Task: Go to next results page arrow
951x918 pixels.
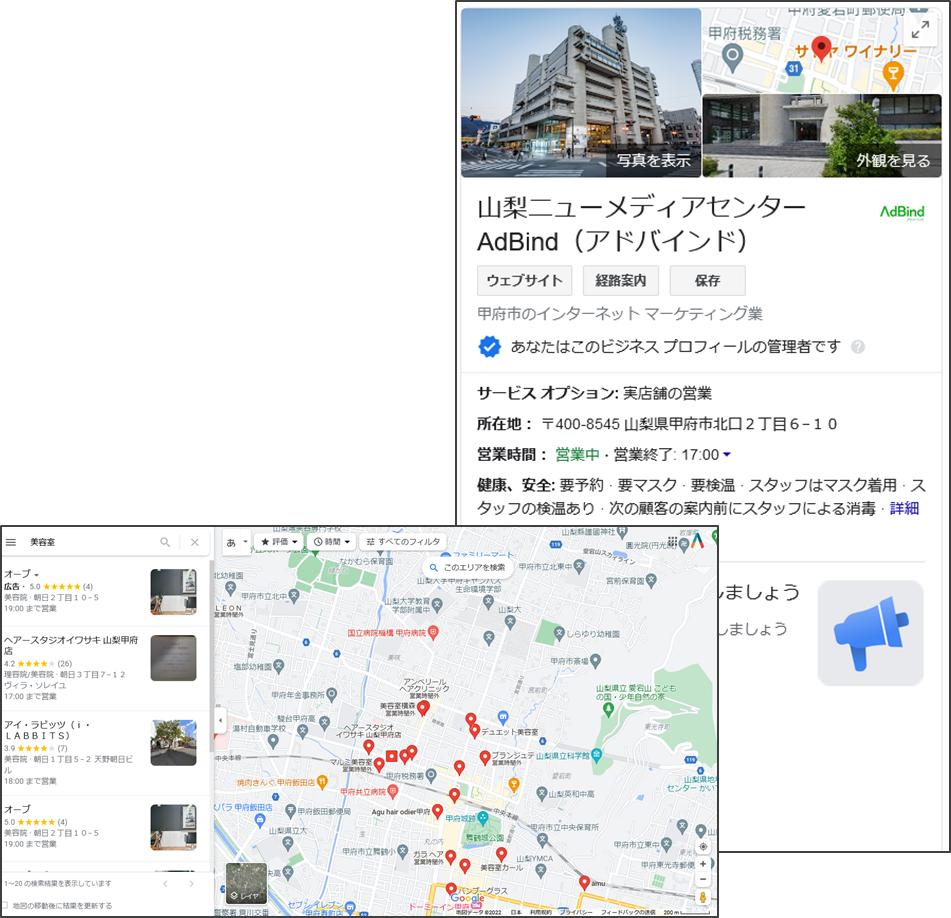Action: tap(191, 883)
